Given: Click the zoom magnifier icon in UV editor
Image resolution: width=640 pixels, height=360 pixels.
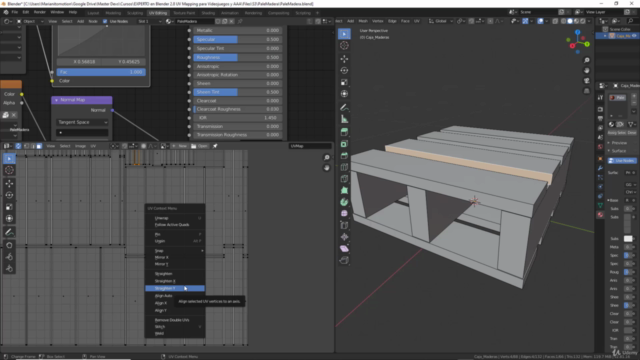Looking at the screenshot, I should coord(327,158).
